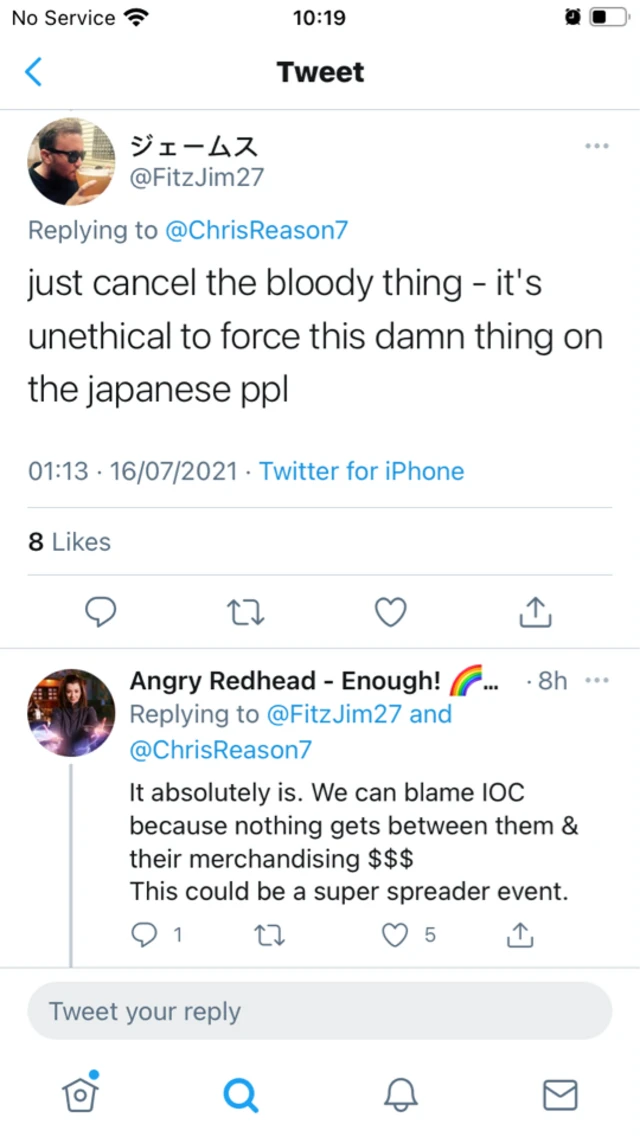Open the Search tab
The image size is (640, 1137).
pyautogui.click(x=240, y=1095)
